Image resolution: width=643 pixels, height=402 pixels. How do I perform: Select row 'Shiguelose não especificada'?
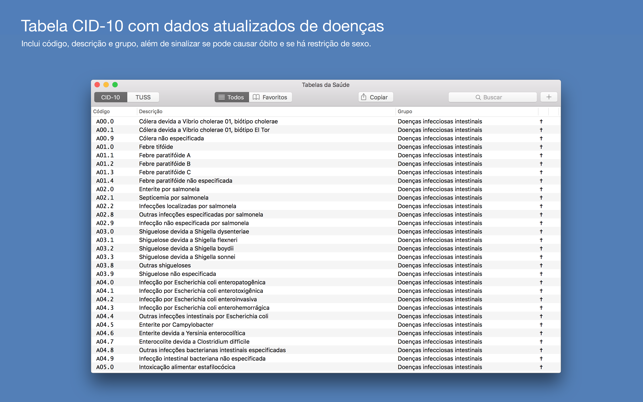pos(326,274)
